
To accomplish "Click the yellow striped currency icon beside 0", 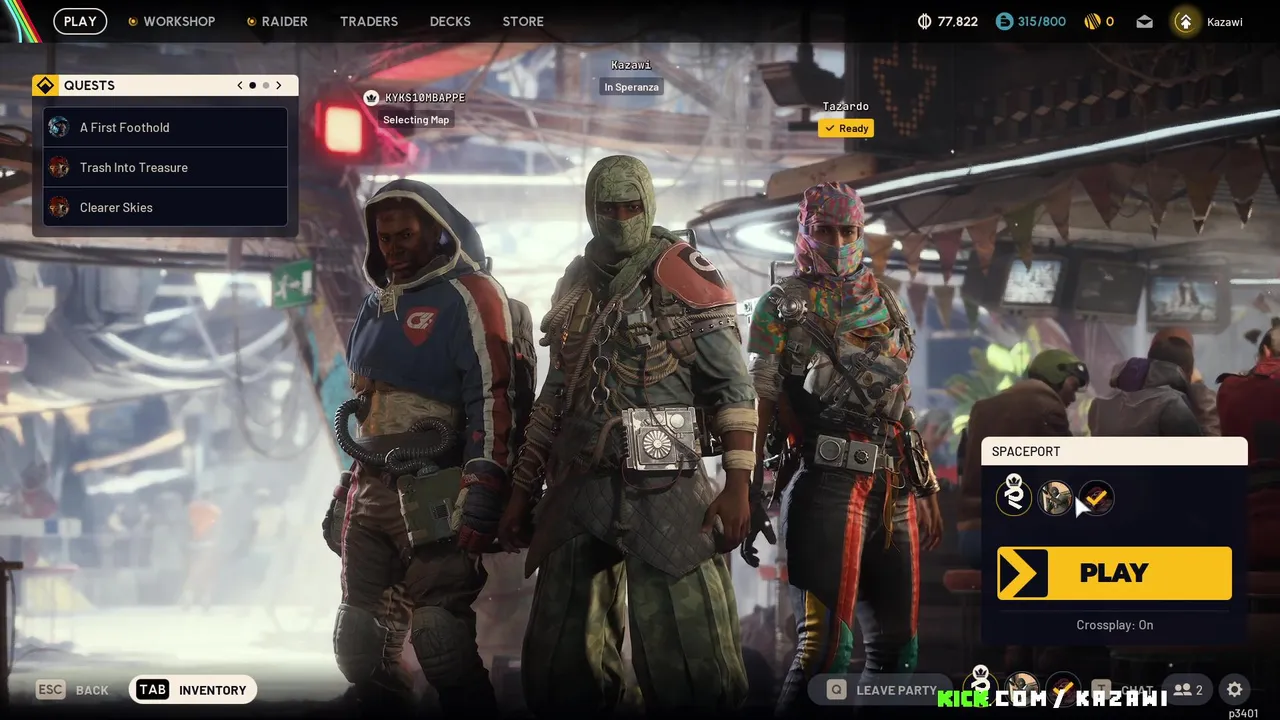I will pos(1093,21).
